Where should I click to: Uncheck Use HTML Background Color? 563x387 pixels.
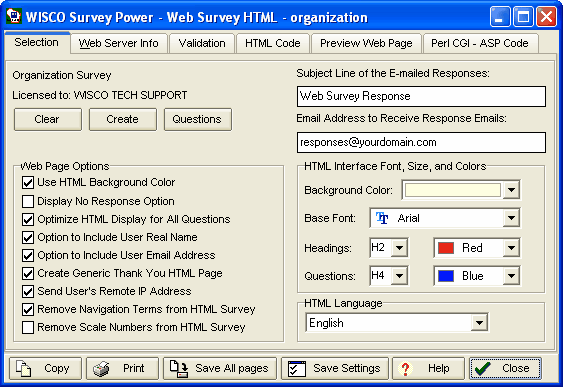[28, 182]
